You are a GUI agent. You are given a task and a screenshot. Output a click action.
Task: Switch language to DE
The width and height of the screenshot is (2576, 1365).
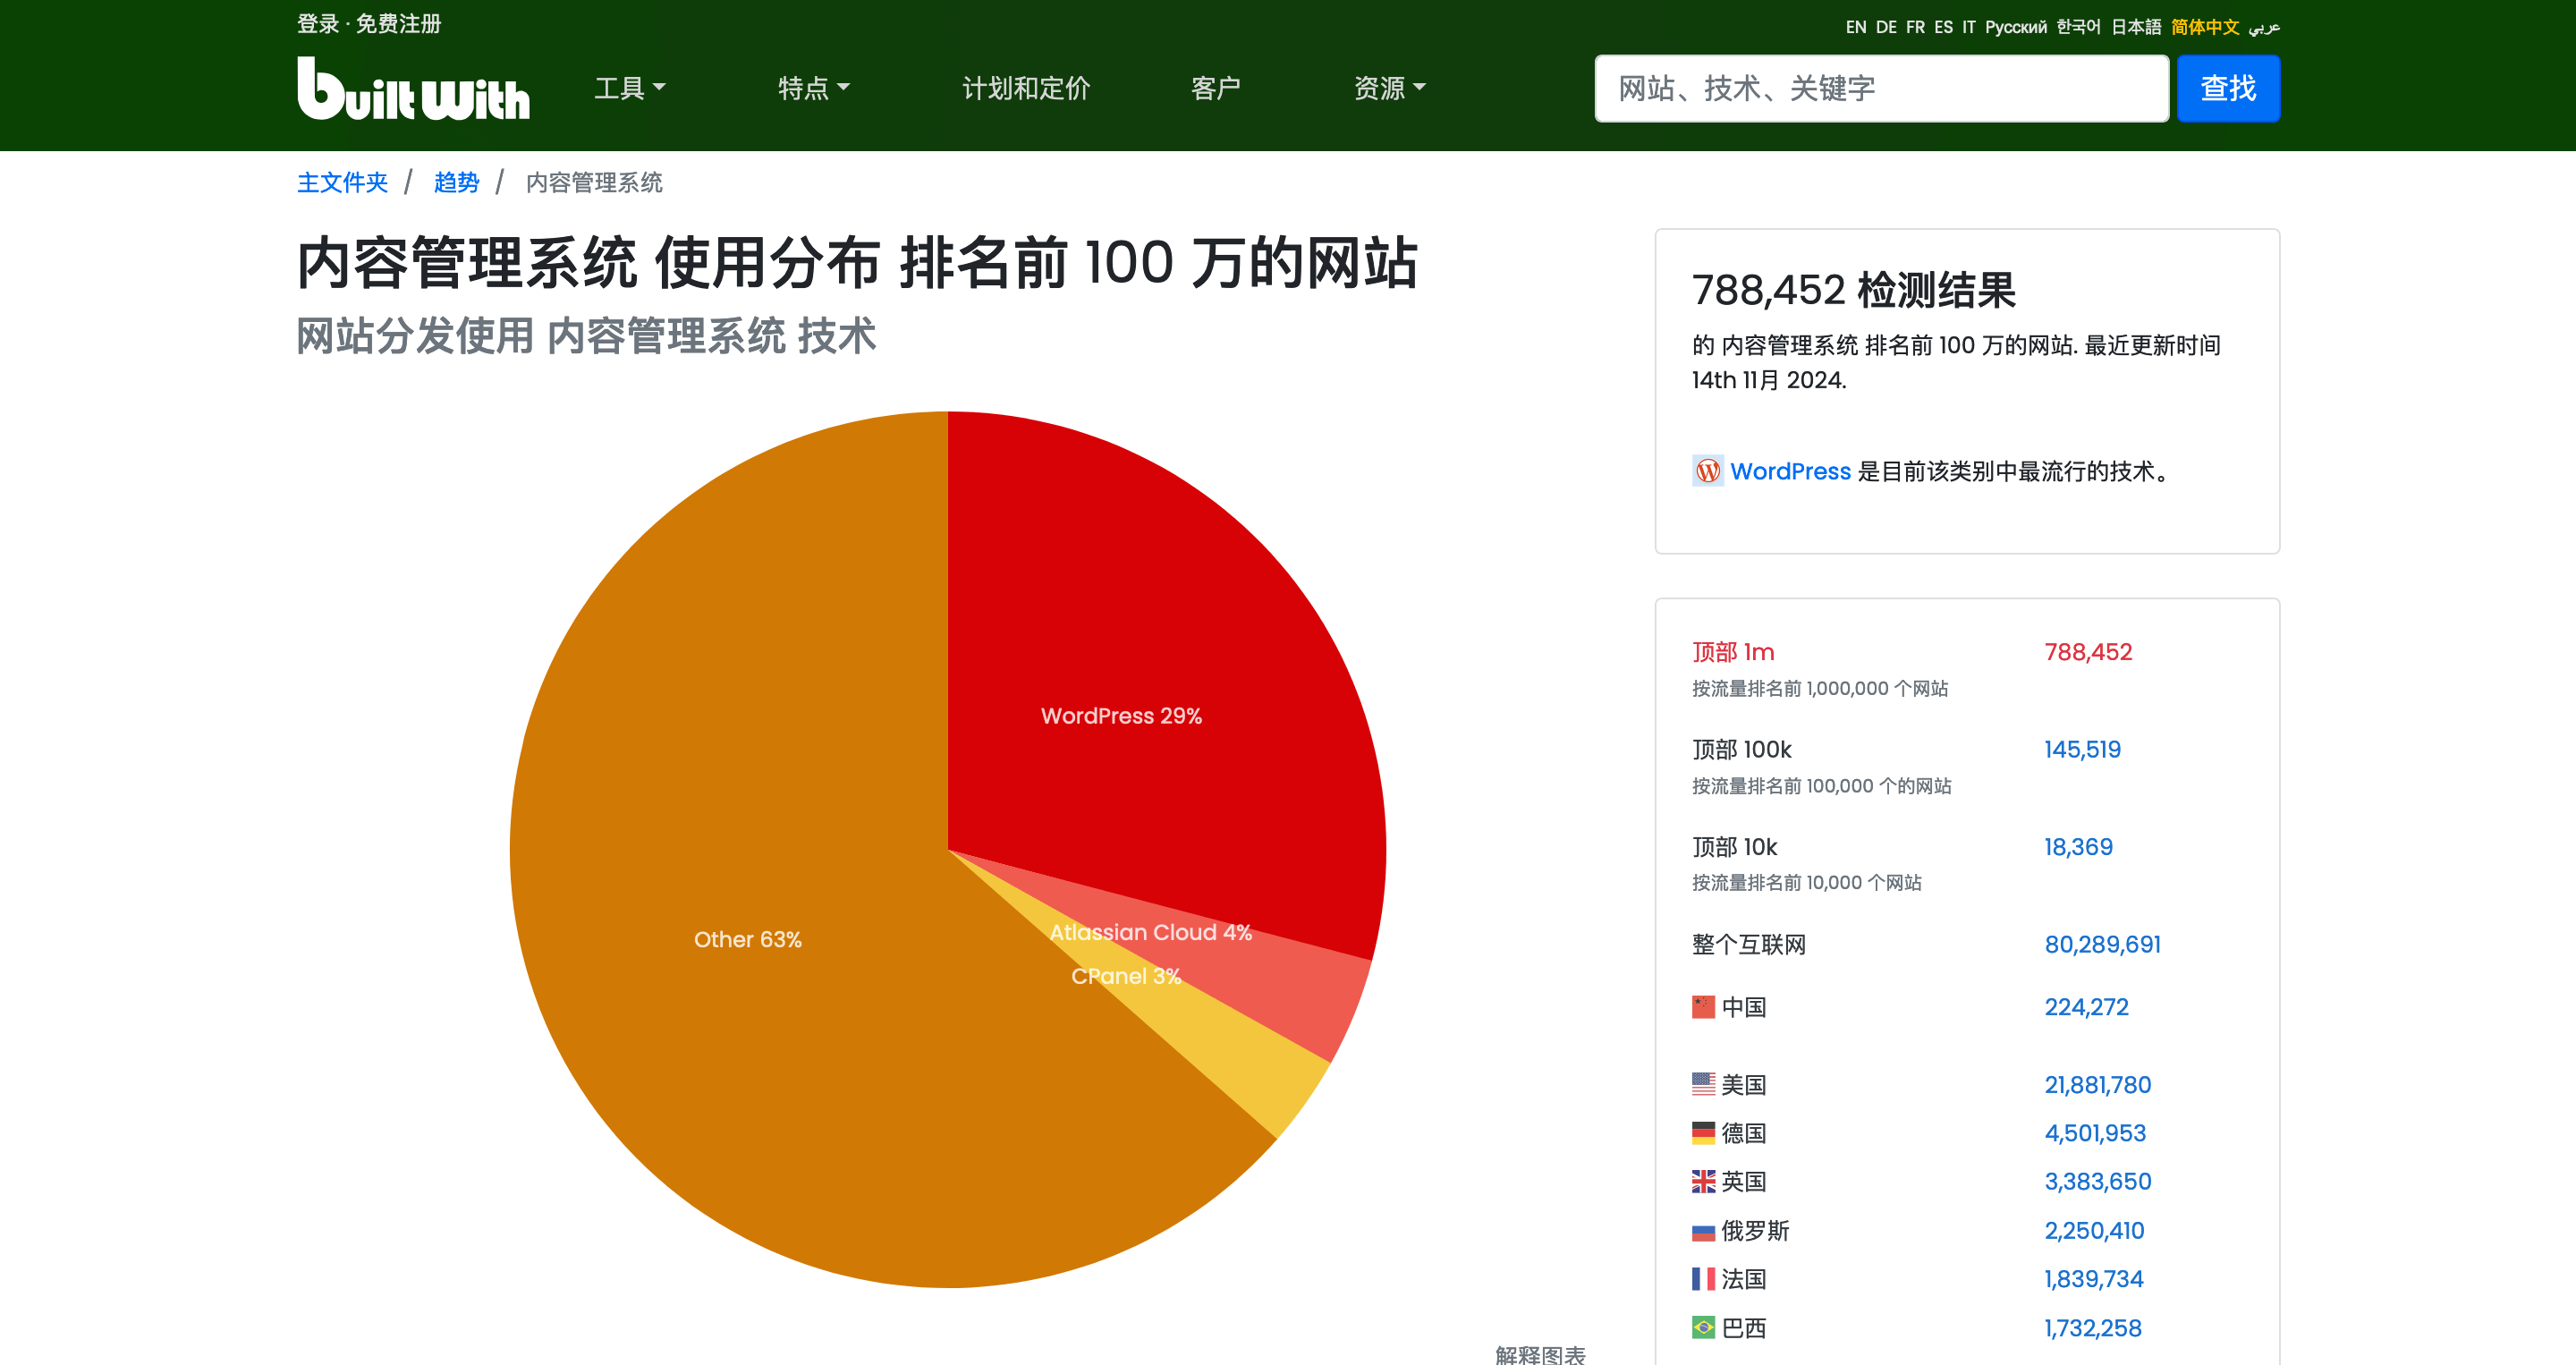[x=1886, y=27]
